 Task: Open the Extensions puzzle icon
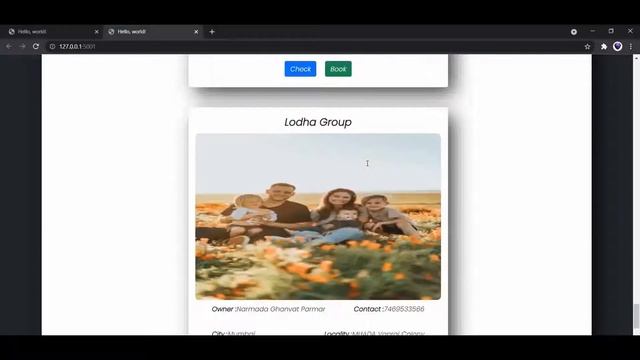(x=604, y=47)
